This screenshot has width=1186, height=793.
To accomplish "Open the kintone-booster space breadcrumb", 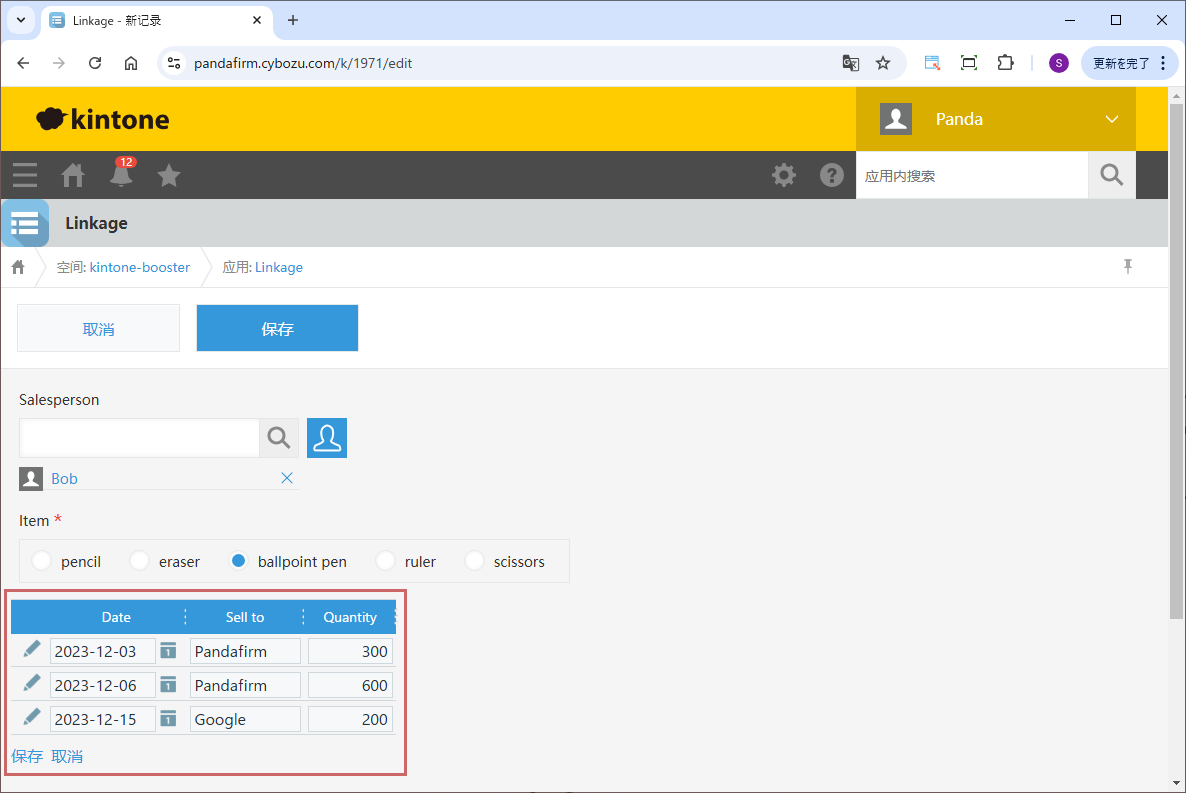I will click(139, 267).
